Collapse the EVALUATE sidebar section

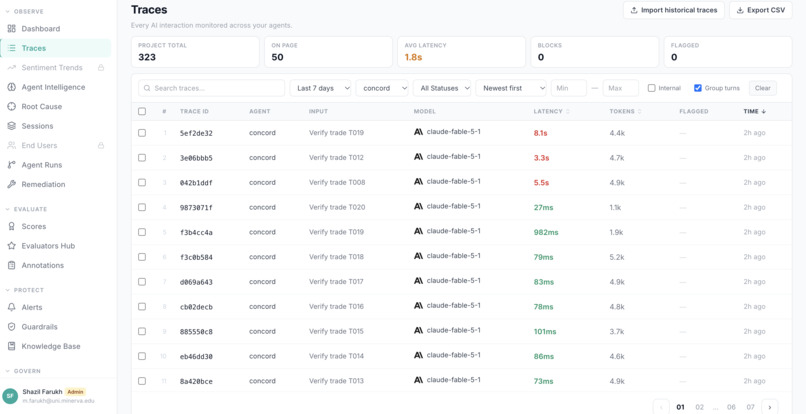[x=26, y=209]
